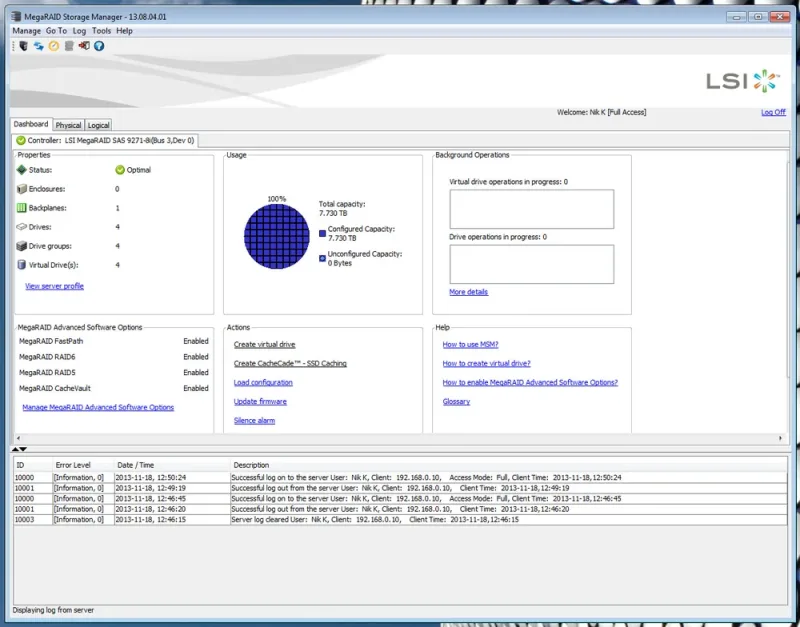Switch to the Physical tab
The width and height of the screenshot is (800, 627).
(68, 125)
